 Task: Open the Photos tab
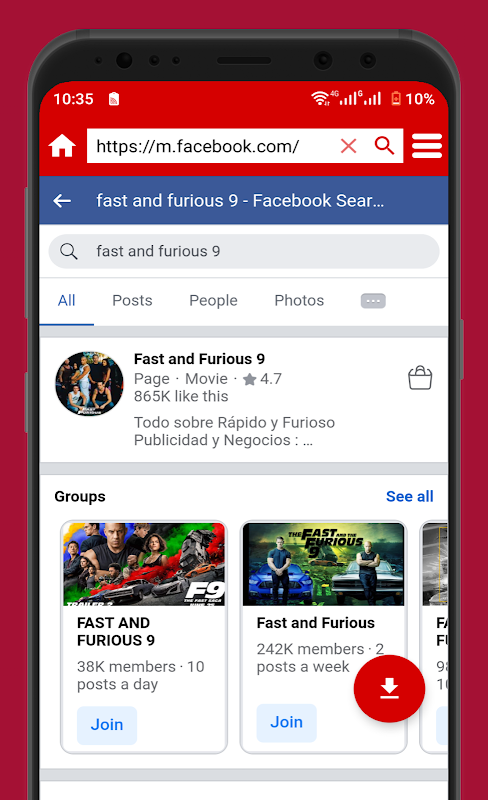(299, 301)
